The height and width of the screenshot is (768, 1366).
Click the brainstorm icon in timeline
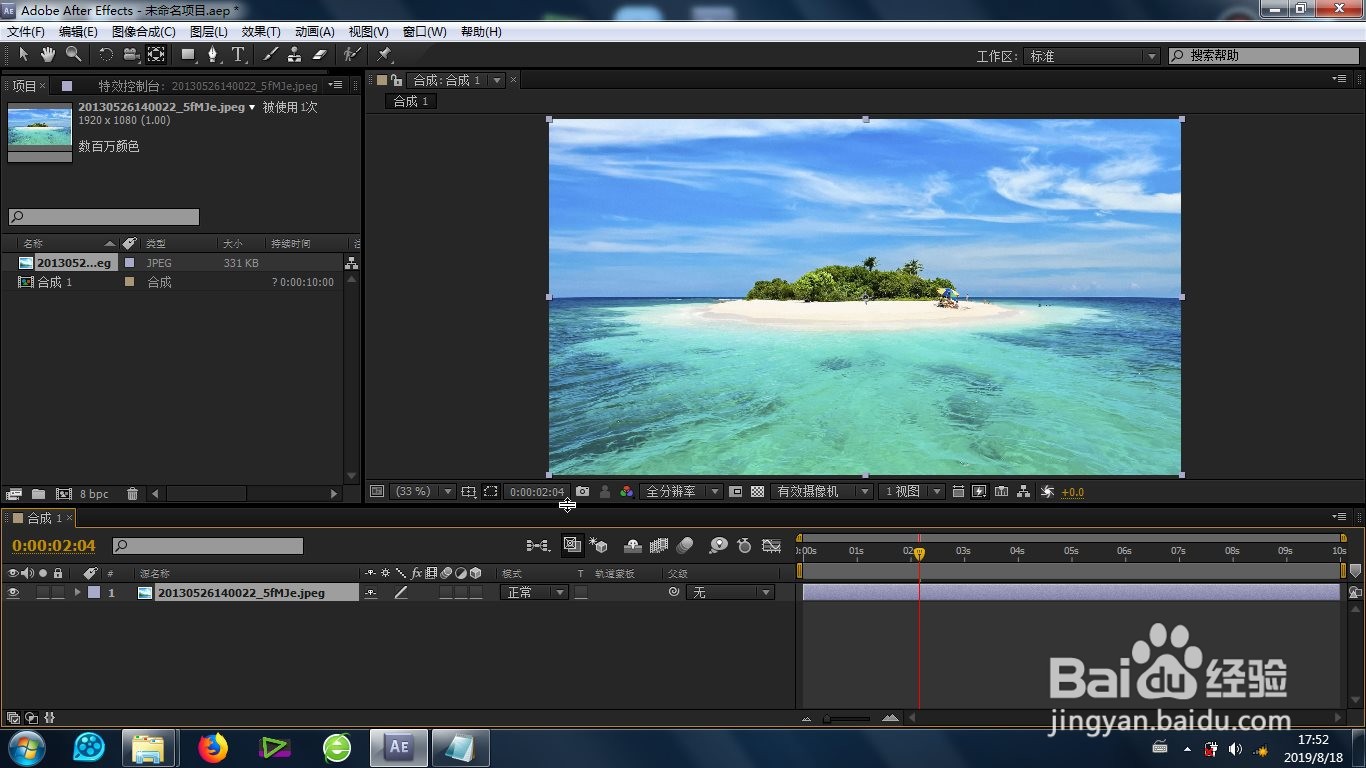pos(718,545)
